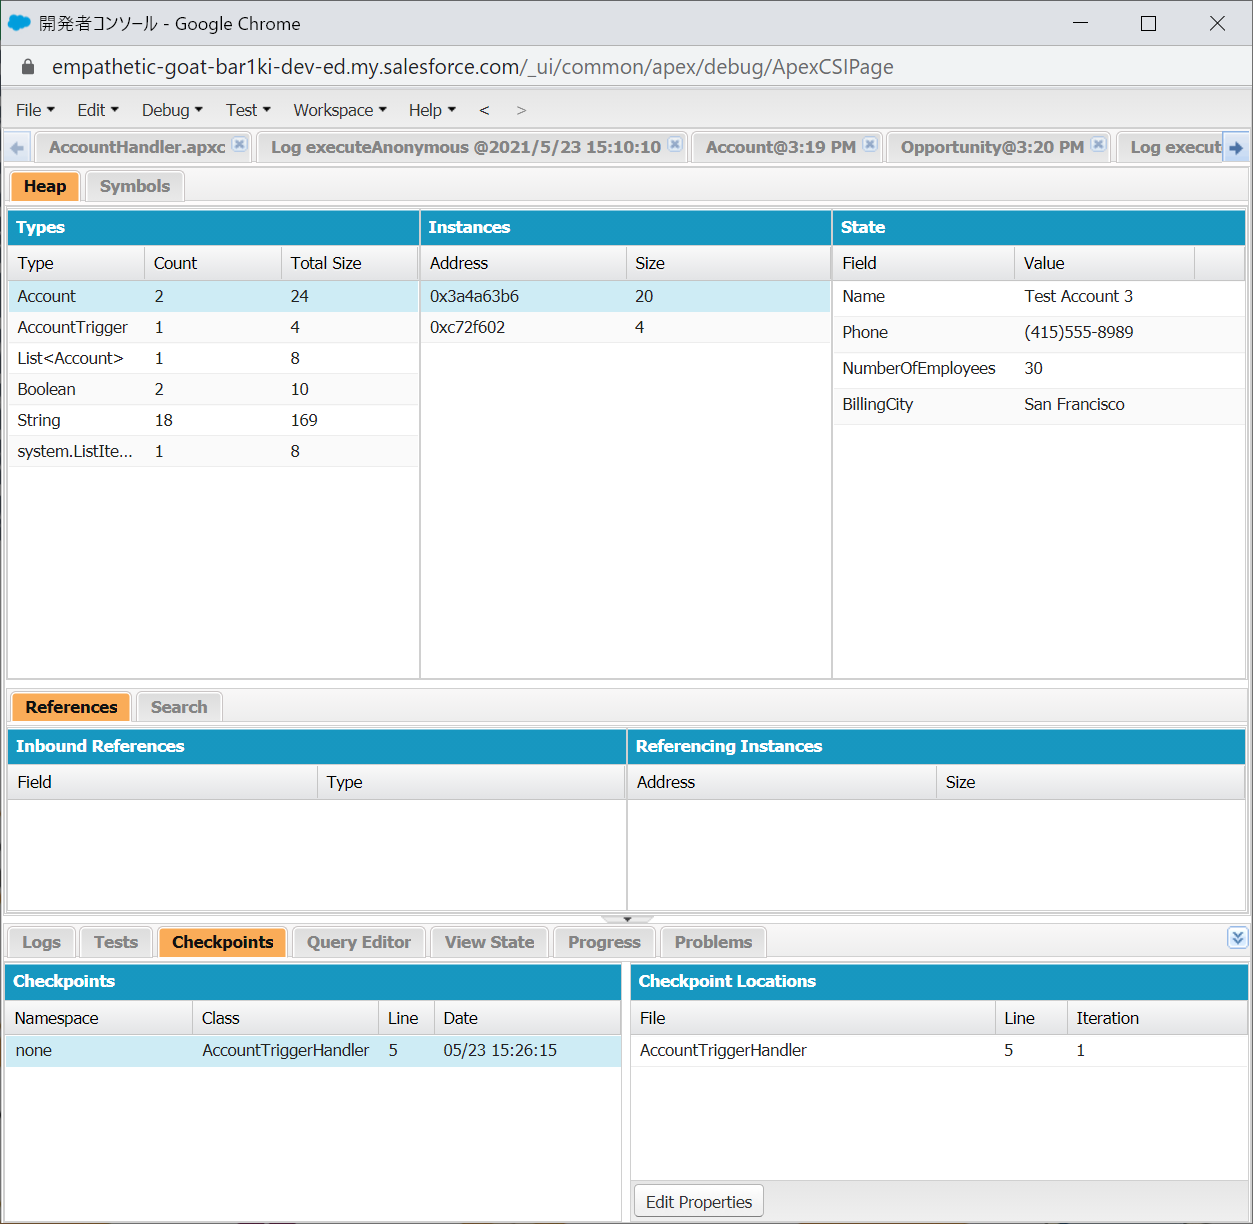
Task: Sort Instances by Address column header
Action: click(x=523, y=263)
